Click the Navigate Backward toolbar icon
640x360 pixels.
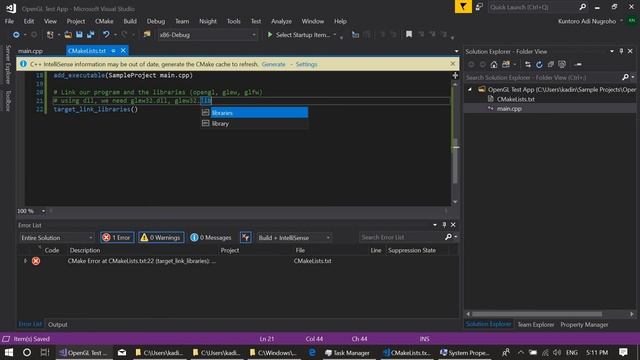point(16,35)
